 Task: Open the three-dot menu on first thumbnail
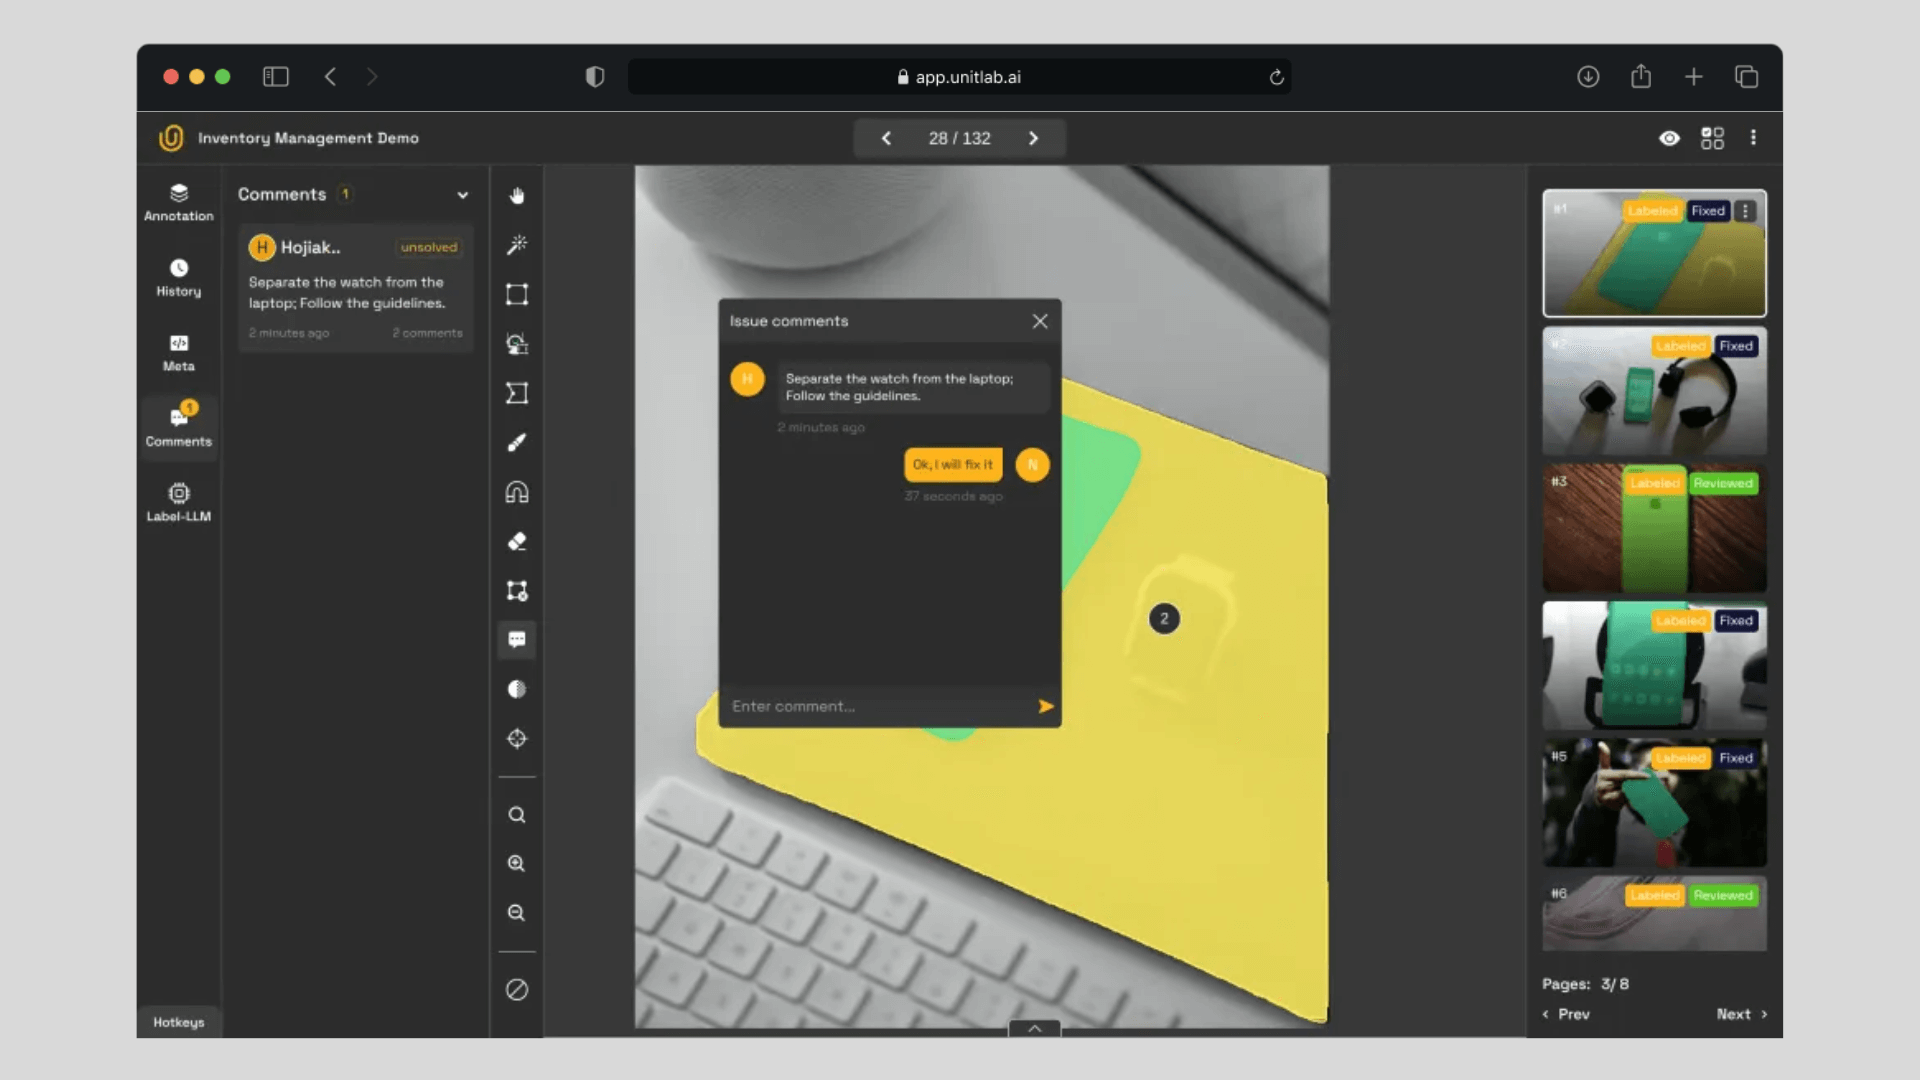pyautogui.click(x=1745, y=211)
